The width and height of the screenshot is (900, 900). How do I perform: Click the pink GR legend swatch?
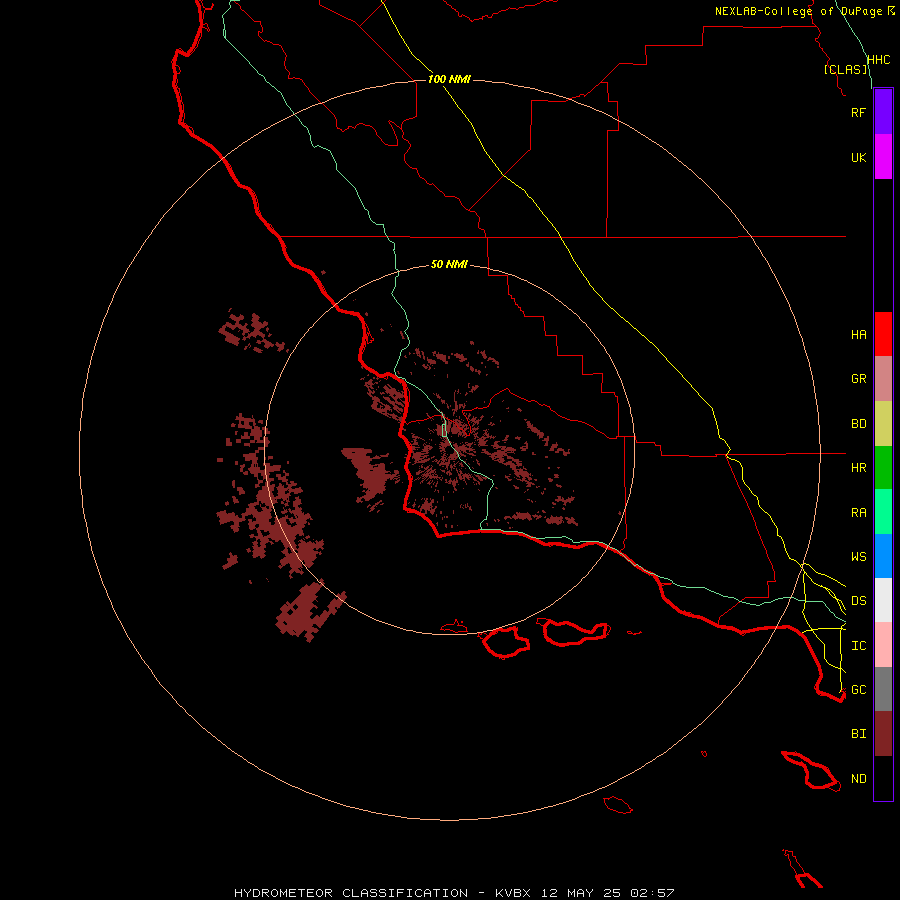883,379
